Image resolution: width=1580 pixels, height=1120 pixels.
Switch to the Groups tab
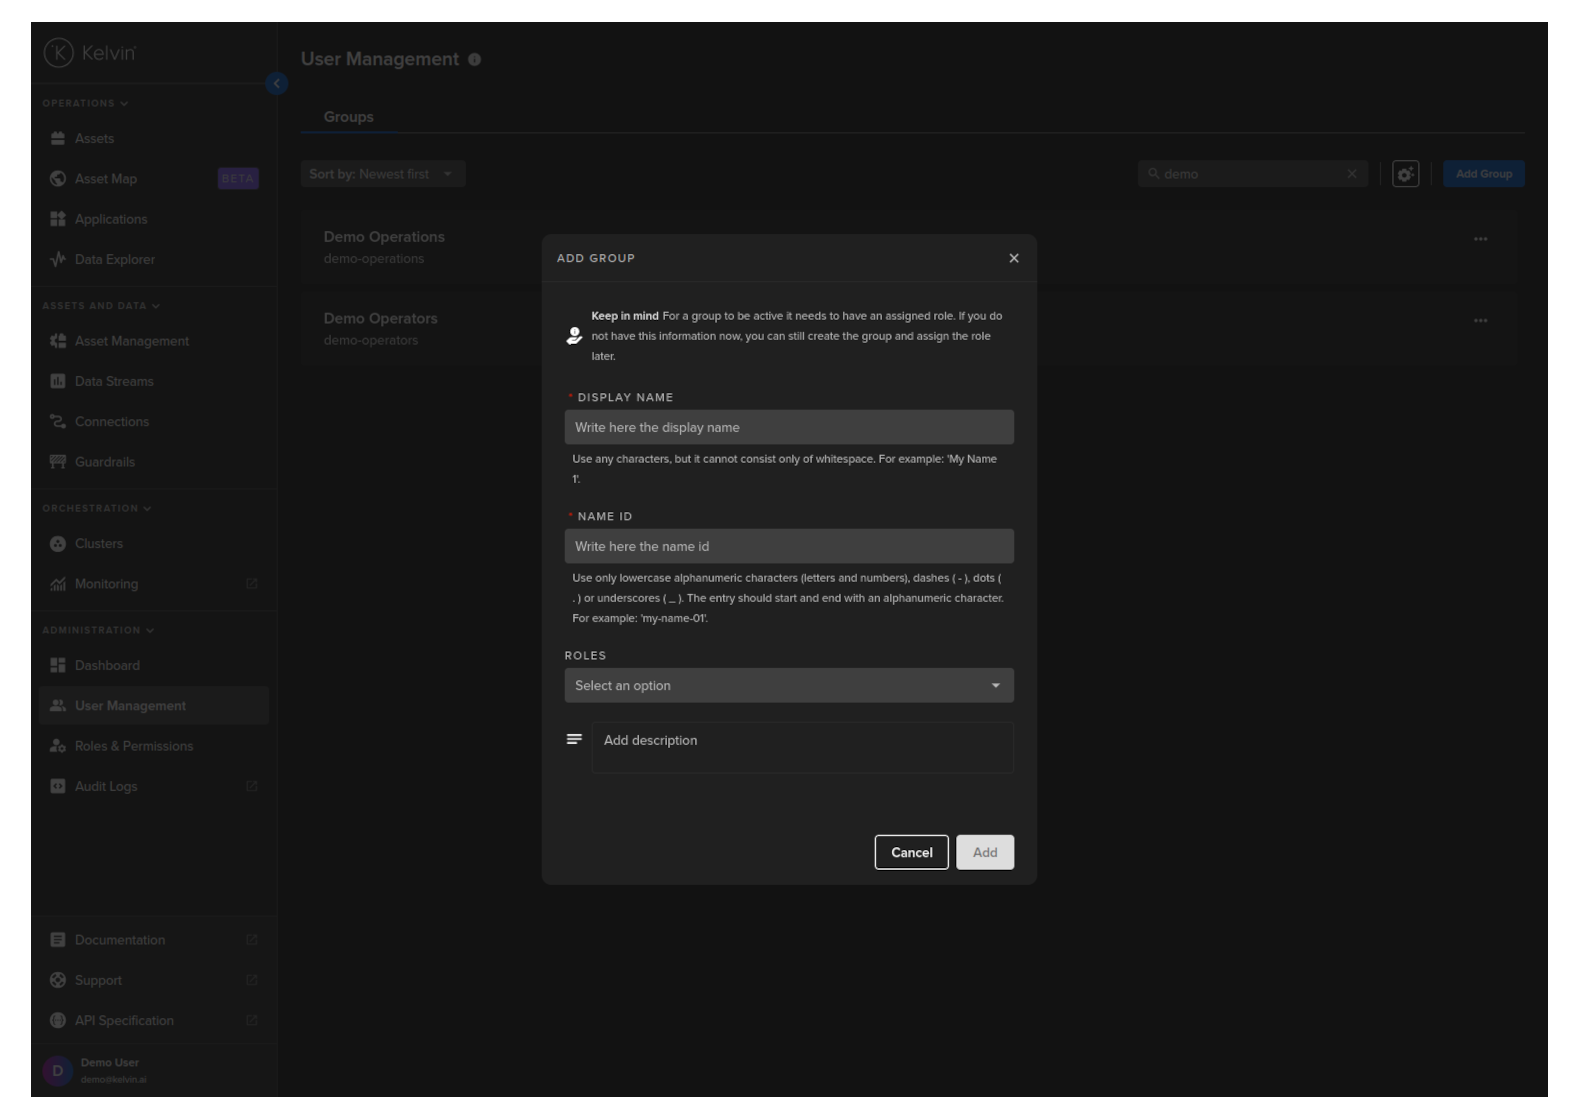pos(348,117)
